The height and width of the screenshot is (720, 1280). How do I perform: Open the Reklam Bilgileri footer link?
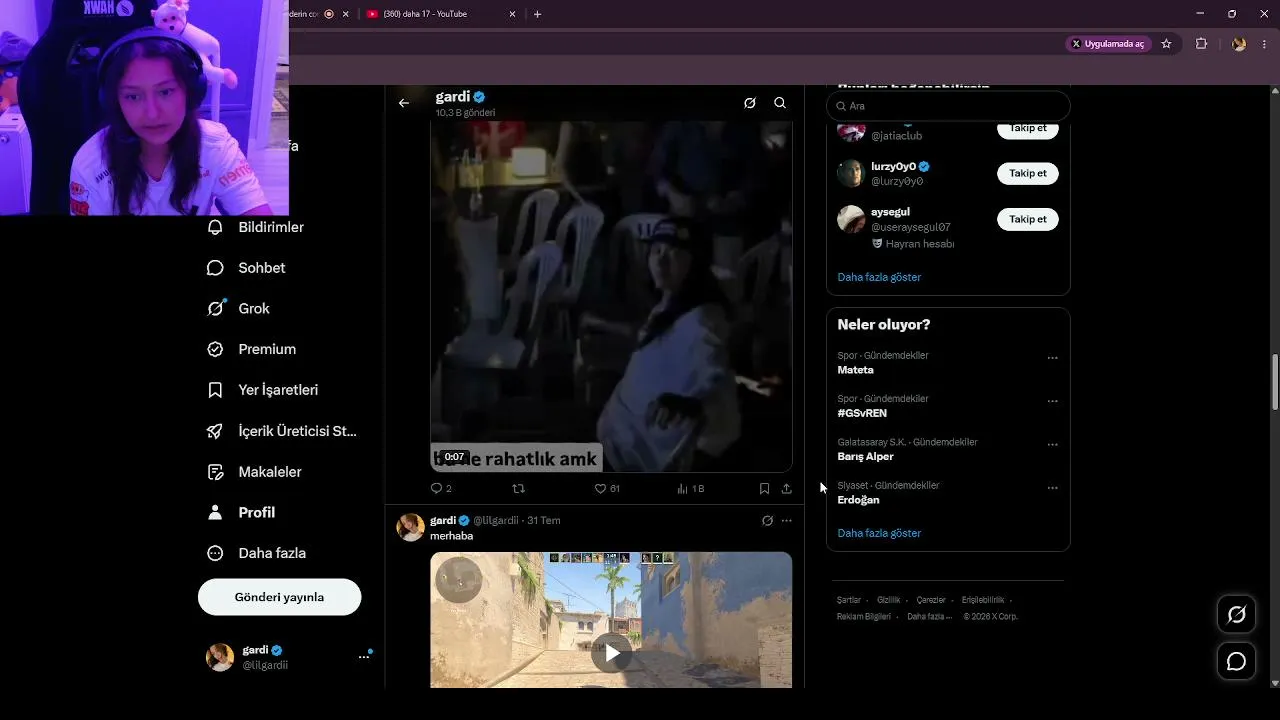864,617
